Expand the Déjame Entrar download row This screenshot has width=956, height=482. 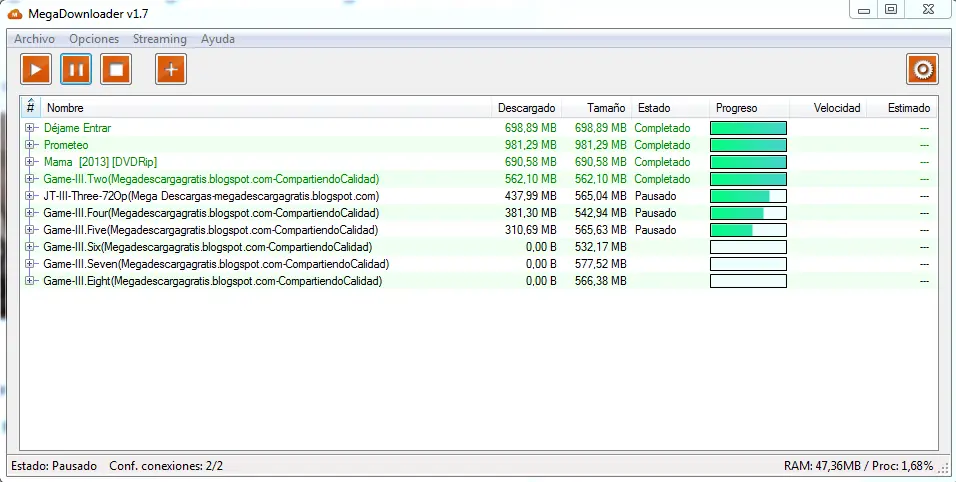(x=29, y=128)
